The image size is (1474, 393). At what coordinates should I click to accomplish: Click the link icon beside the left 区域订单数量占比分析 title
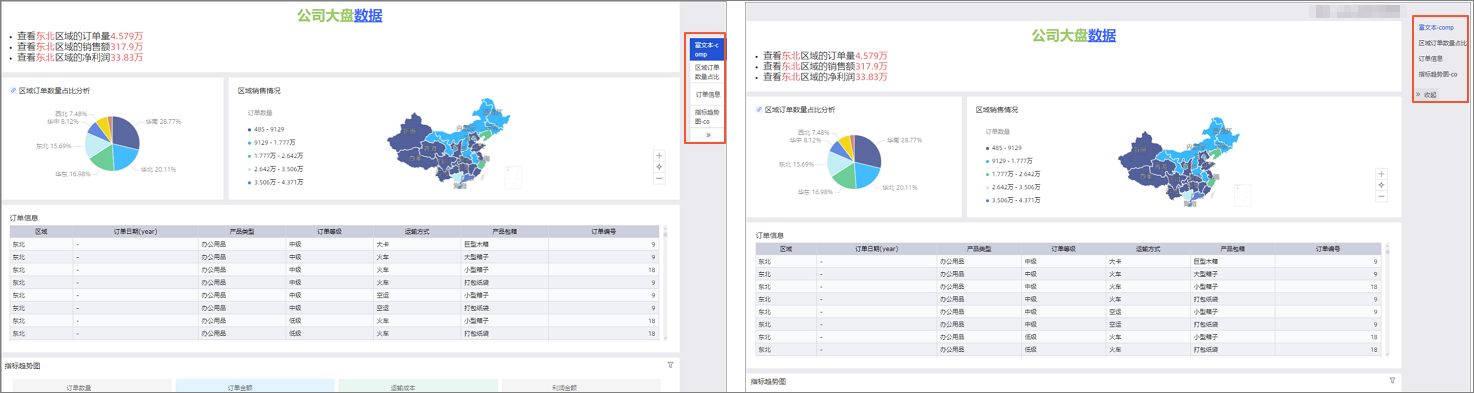coord(13,90)
